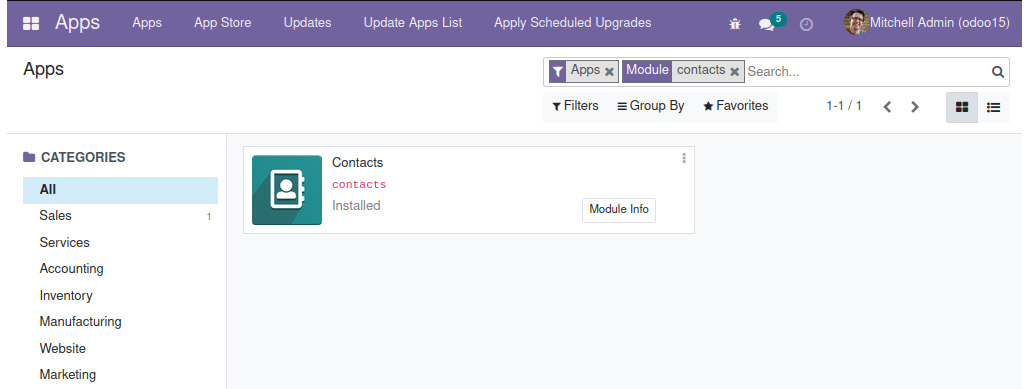Go to previous page arrow
The image size is (1029, 389).
pos(887,107)
